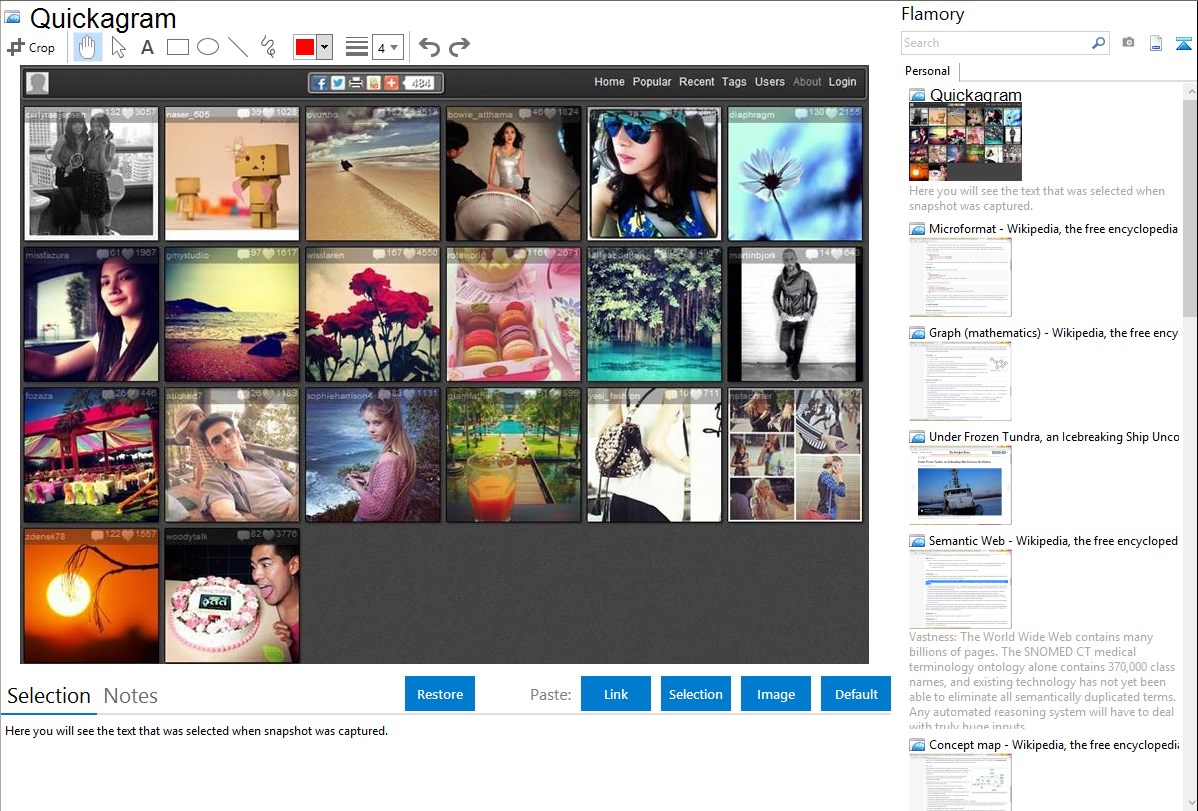Click the Under Frozen Tundra ship thumbnail
This screenshot has width=1198, height=811.
pos(960,486)
